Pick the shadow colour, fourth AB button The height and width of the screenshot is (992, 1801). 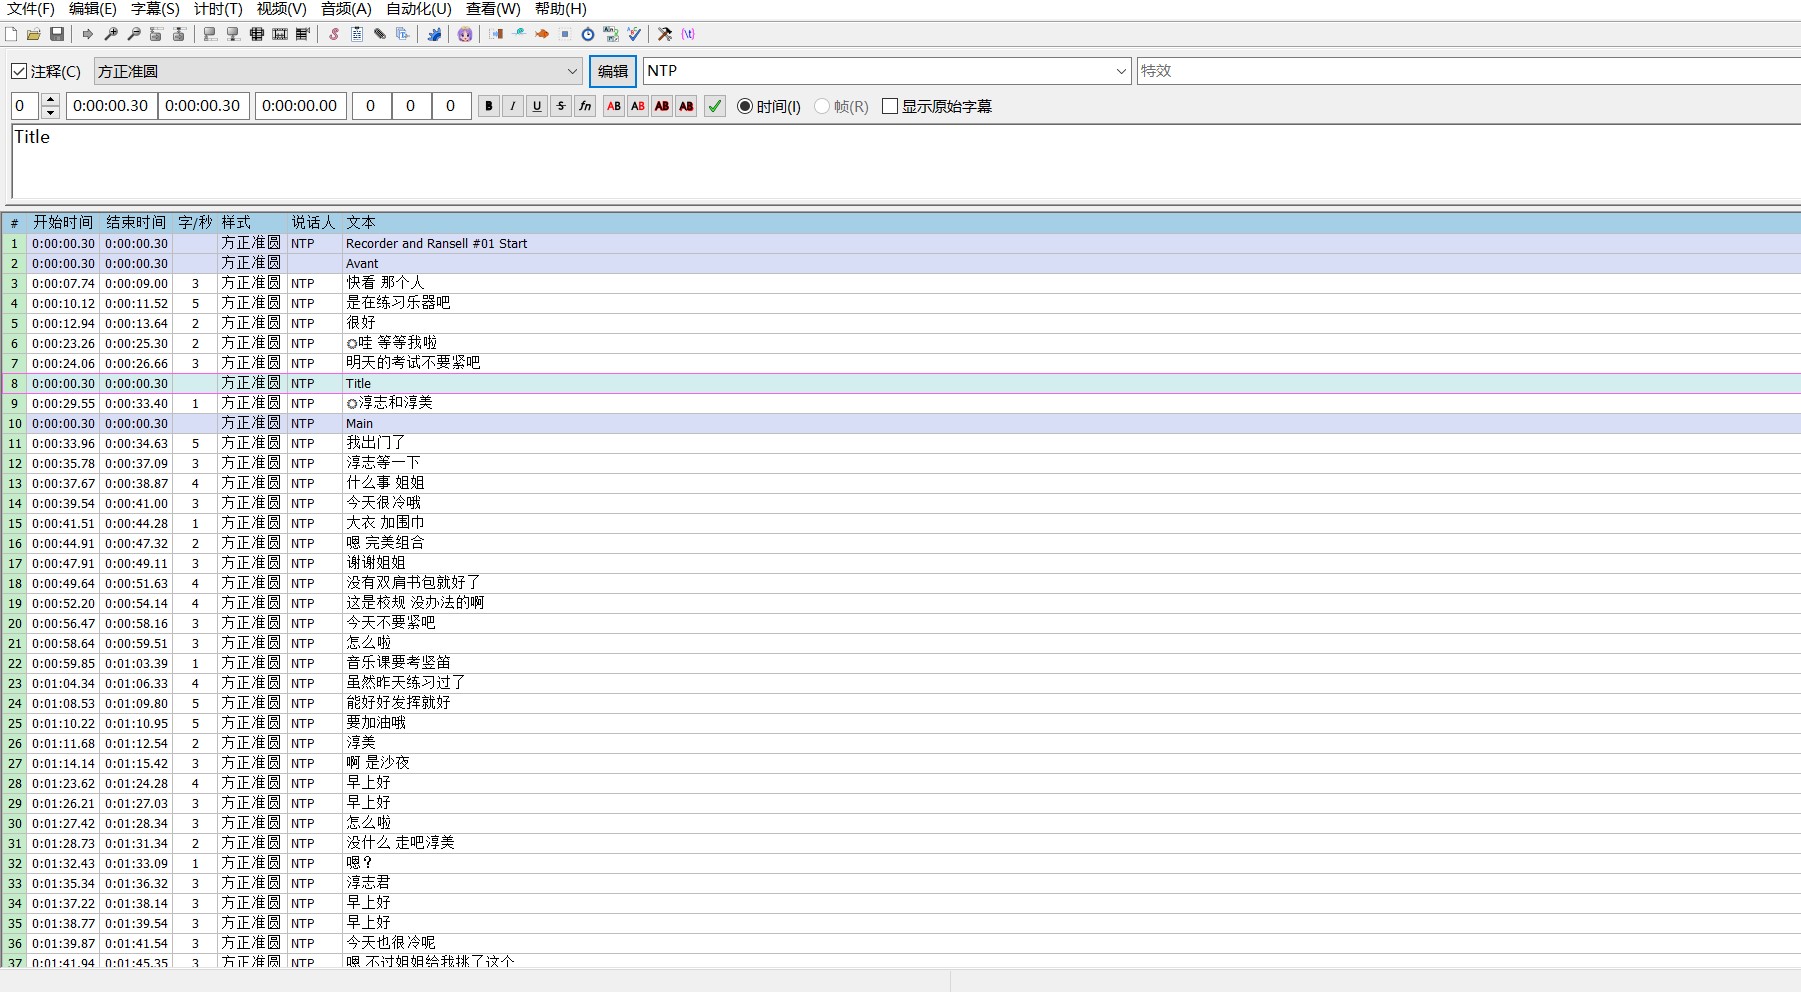coord(686,106)
